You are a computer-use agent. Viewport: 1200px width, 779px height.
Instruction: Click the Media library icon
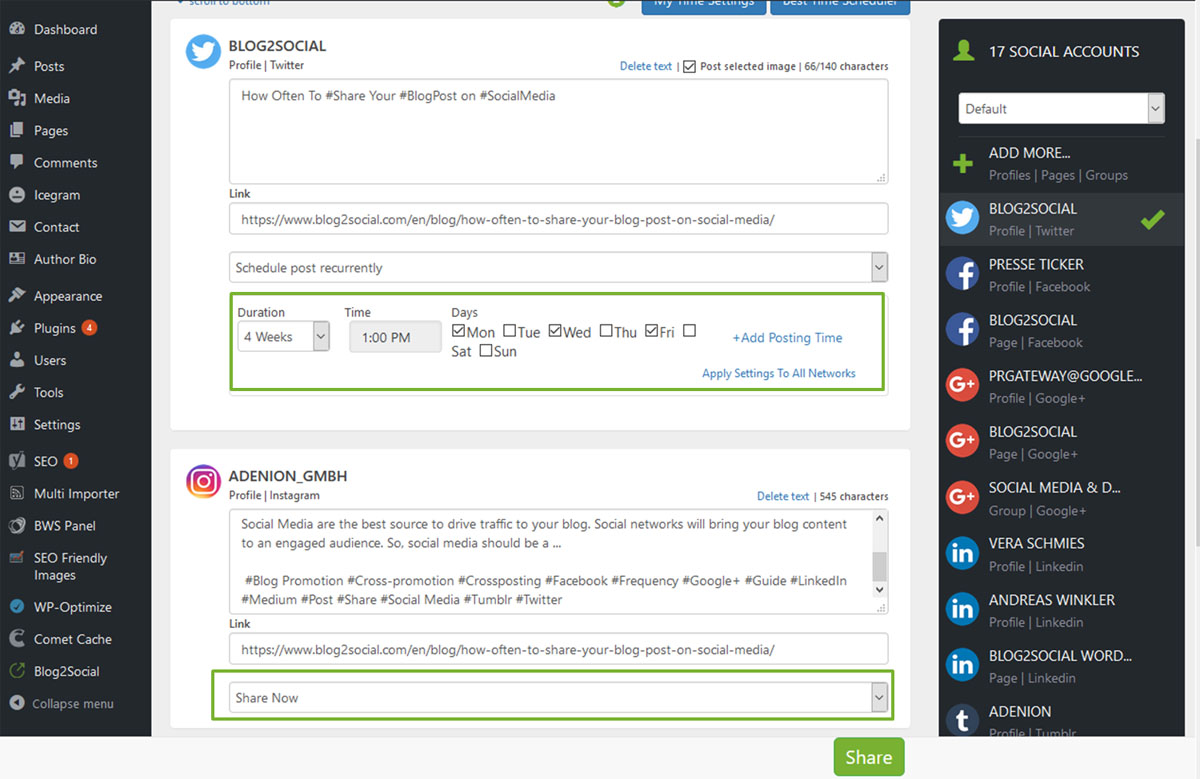[17, 98]
